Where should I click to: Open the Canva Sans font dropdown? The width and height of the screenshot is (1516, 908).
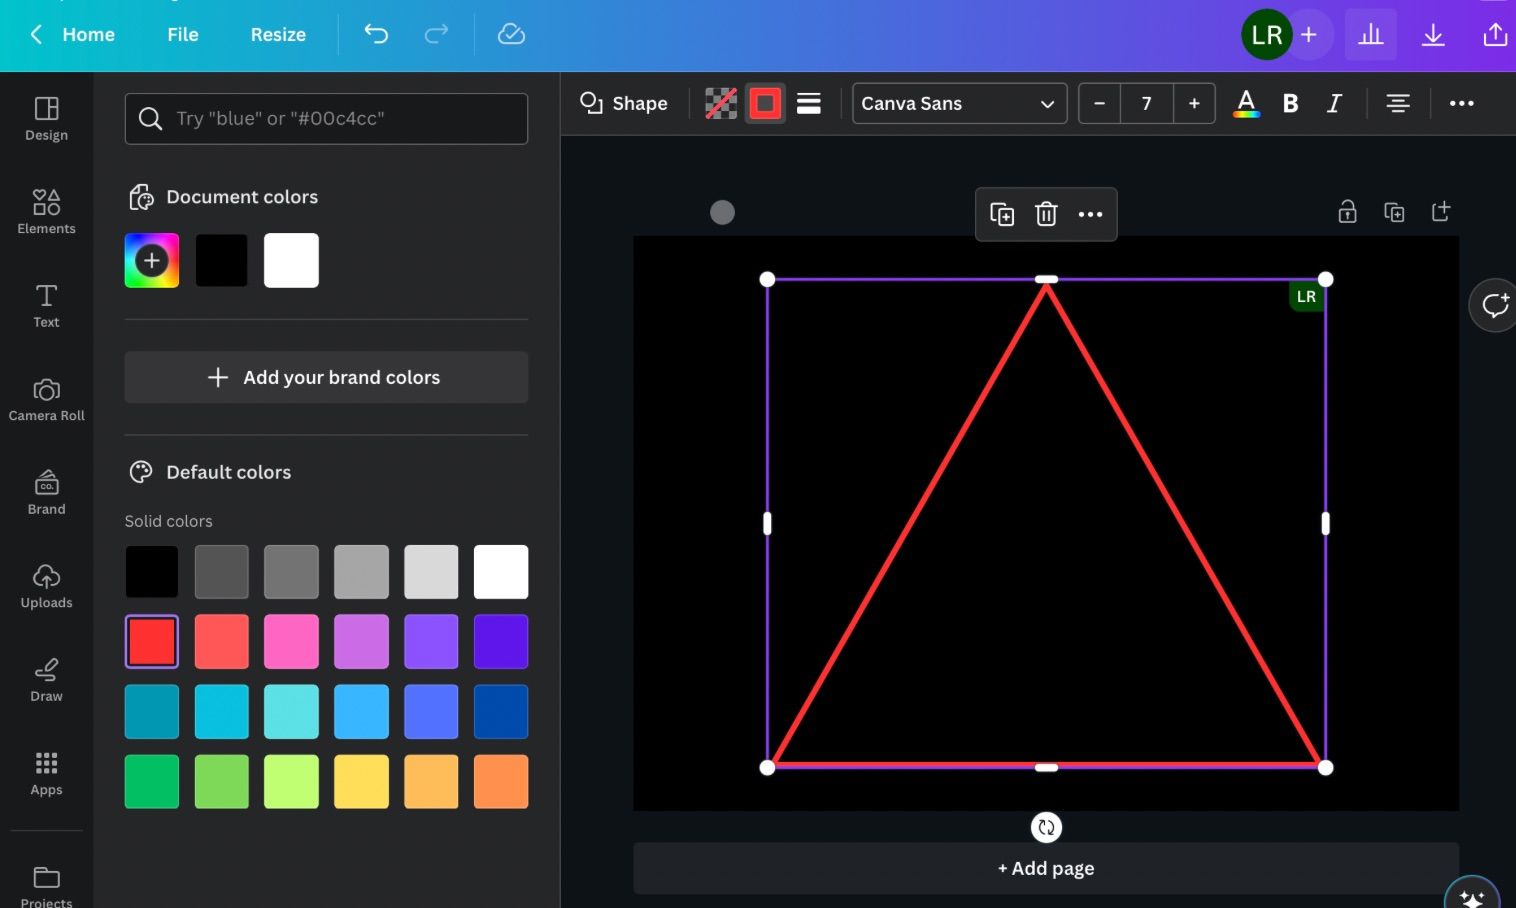[958, 103]
